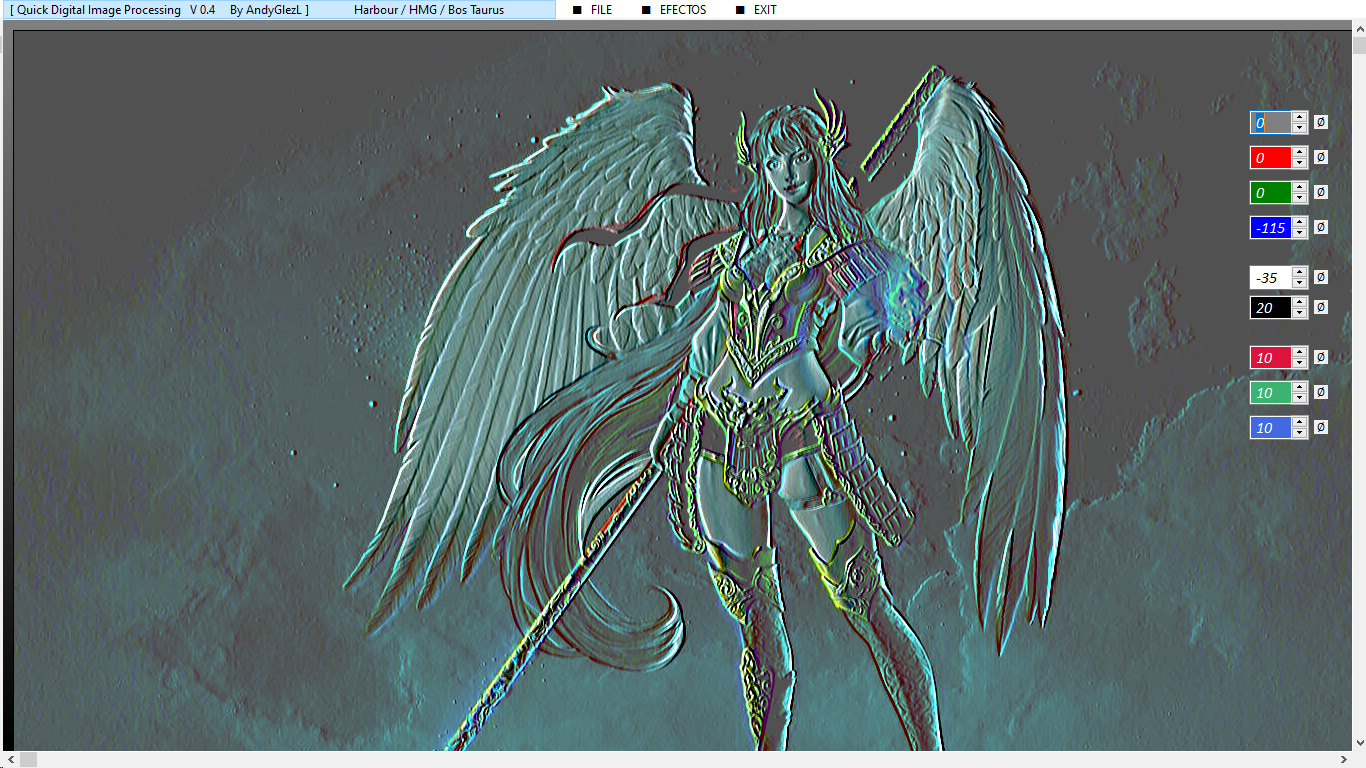Decrease the blue -115 value with down arrow

click(x=1299, y=233)
